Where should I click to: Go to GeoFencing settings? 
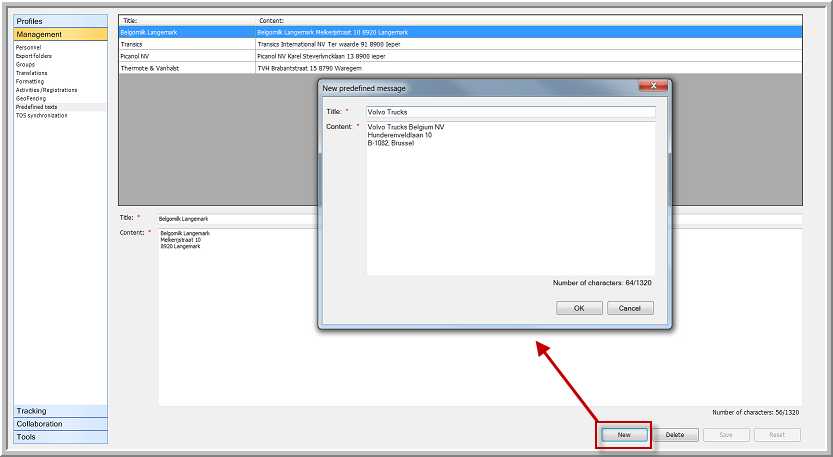(30, 98)
